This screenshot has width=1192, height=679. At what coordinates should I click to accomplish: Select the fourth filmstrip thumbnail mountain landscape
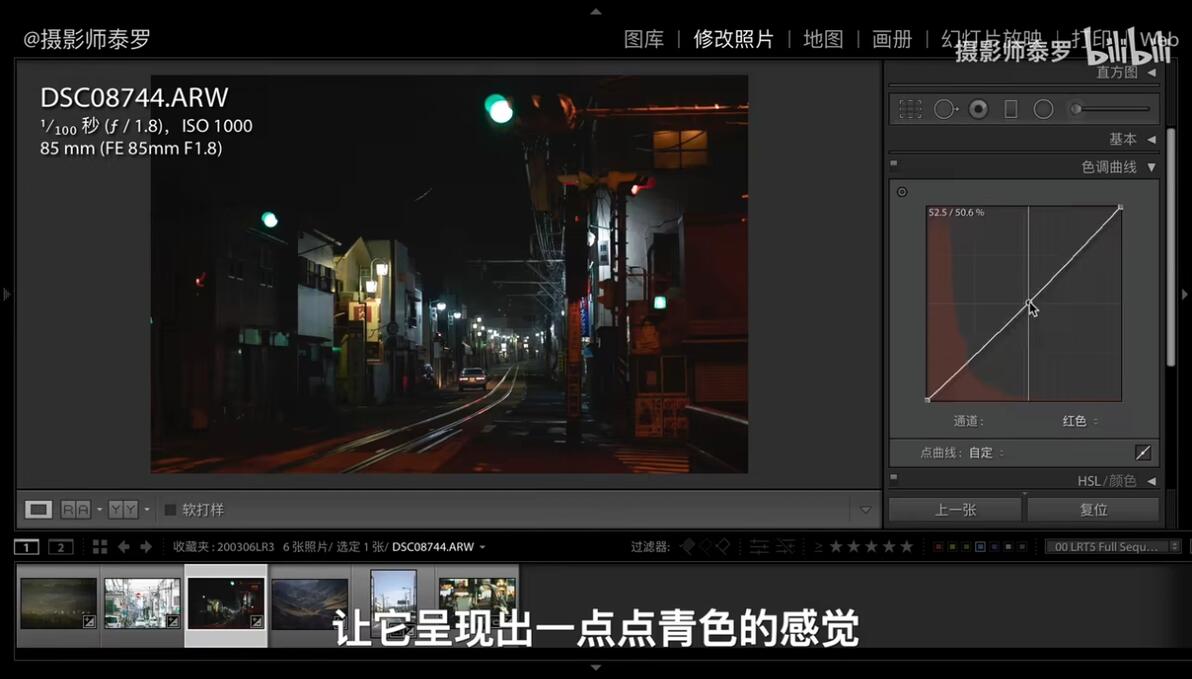(309, 604)
